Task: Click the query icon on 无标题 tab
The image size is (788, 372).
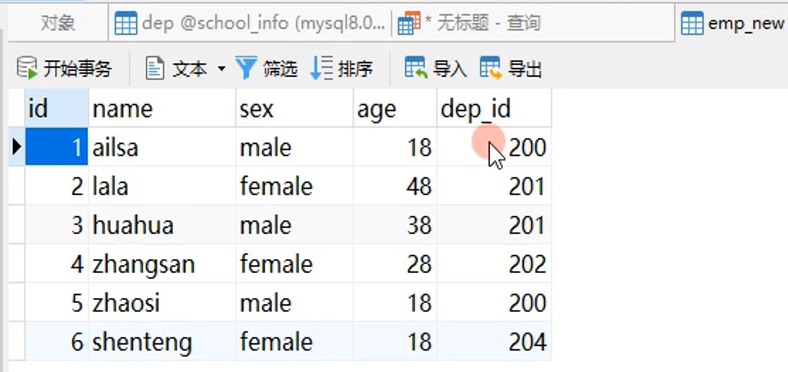Action: click(409, 23)
